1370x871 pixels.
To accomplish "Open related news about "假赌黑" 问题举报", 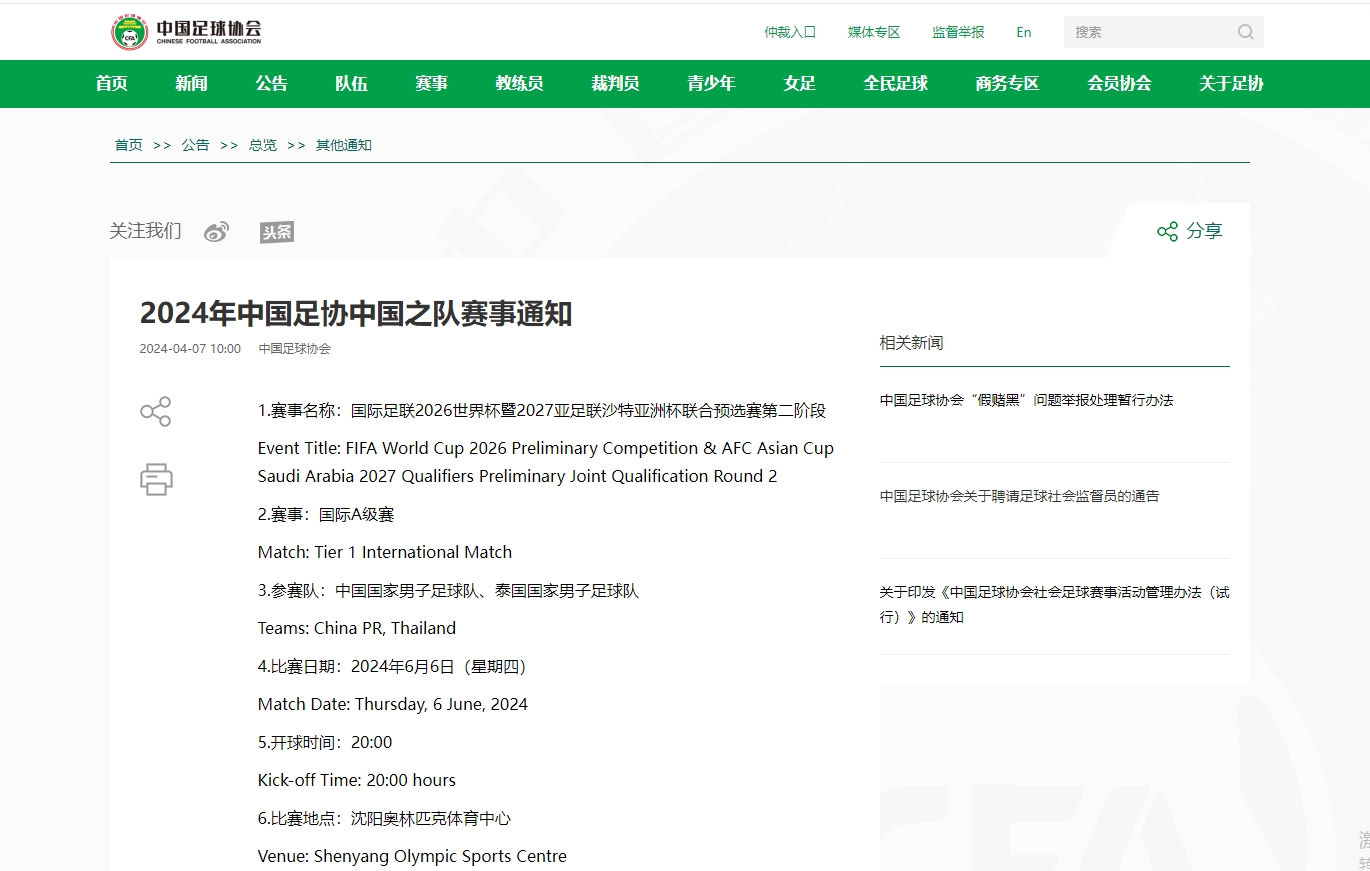I will click(x=1026, y=400).
